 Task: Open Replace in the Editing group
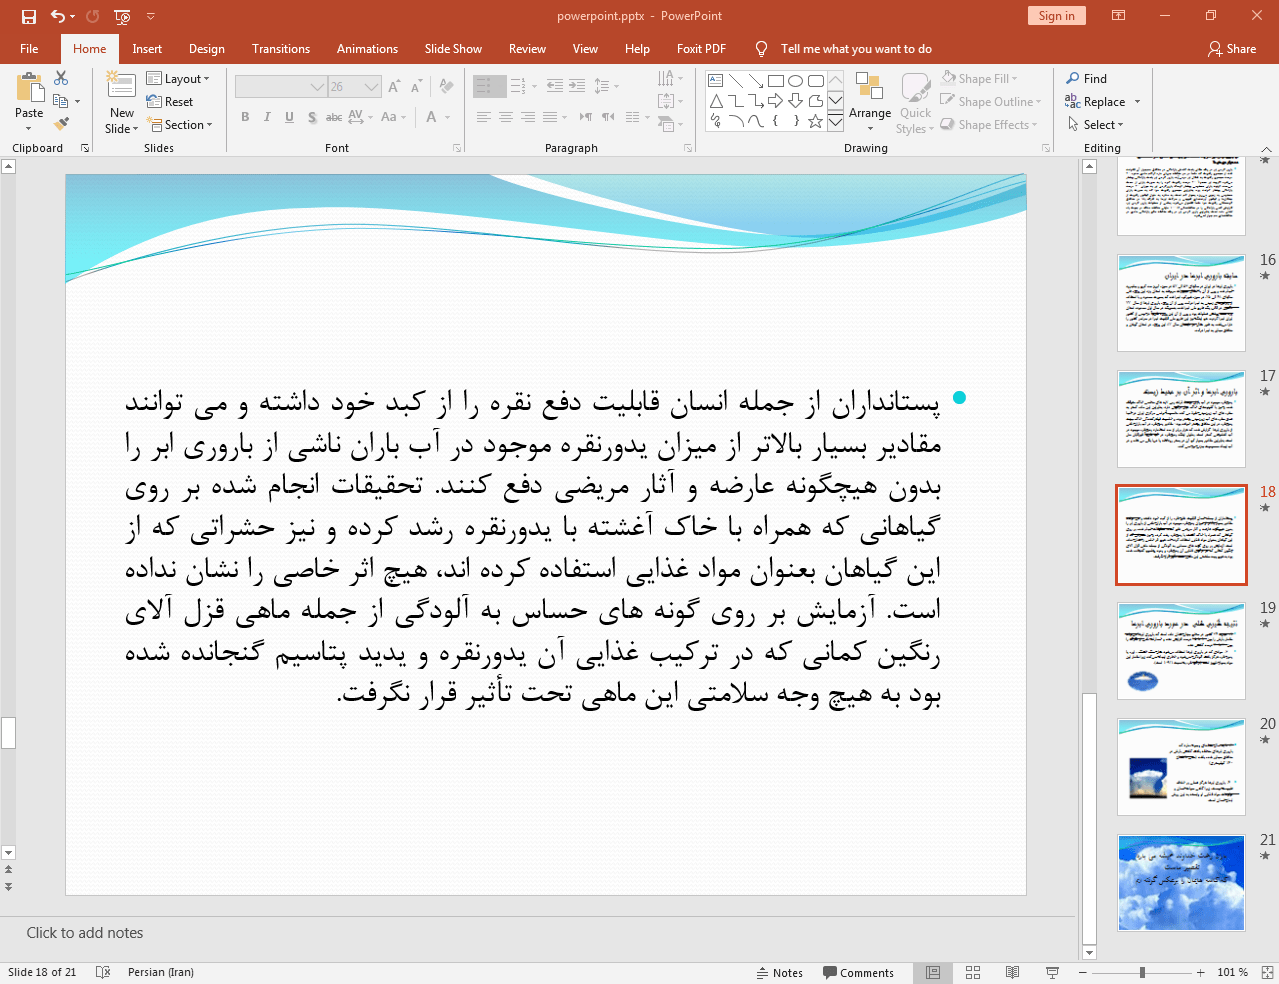pyautogui.click(x=1103, y=101)
